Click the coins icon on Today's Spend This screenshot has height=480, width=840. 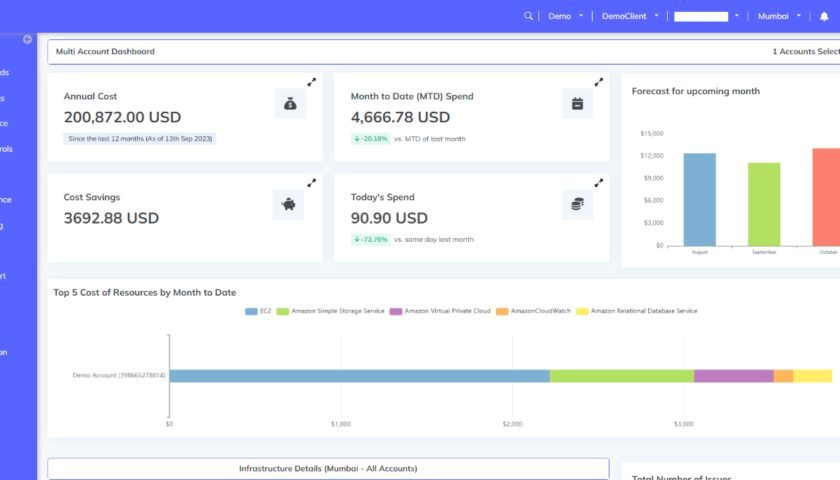point(577,204)
